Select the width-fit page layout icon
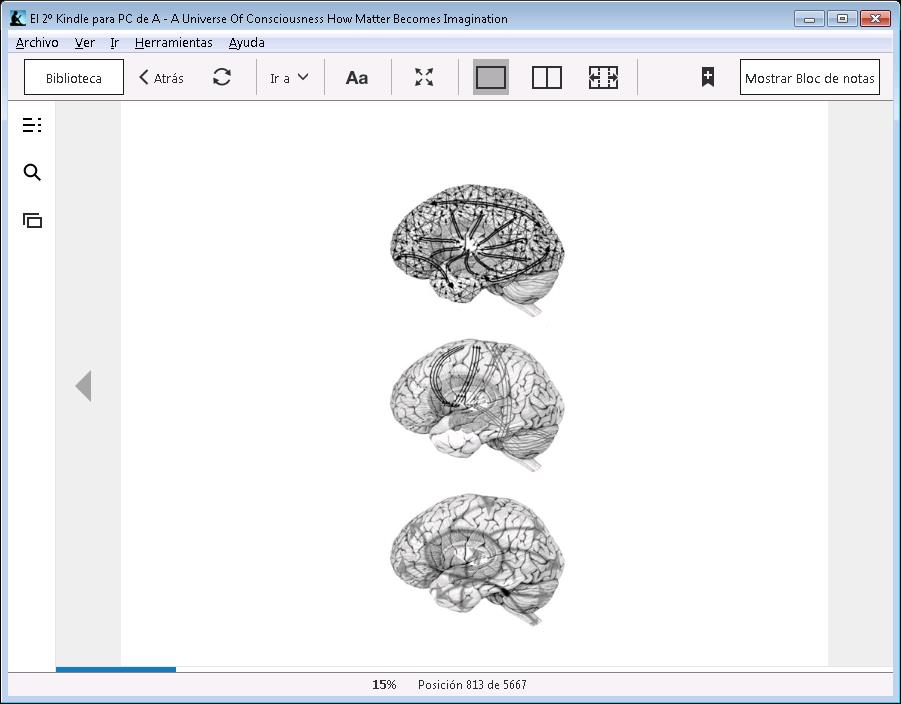The image size is (901, 704). tap(603, 77)
